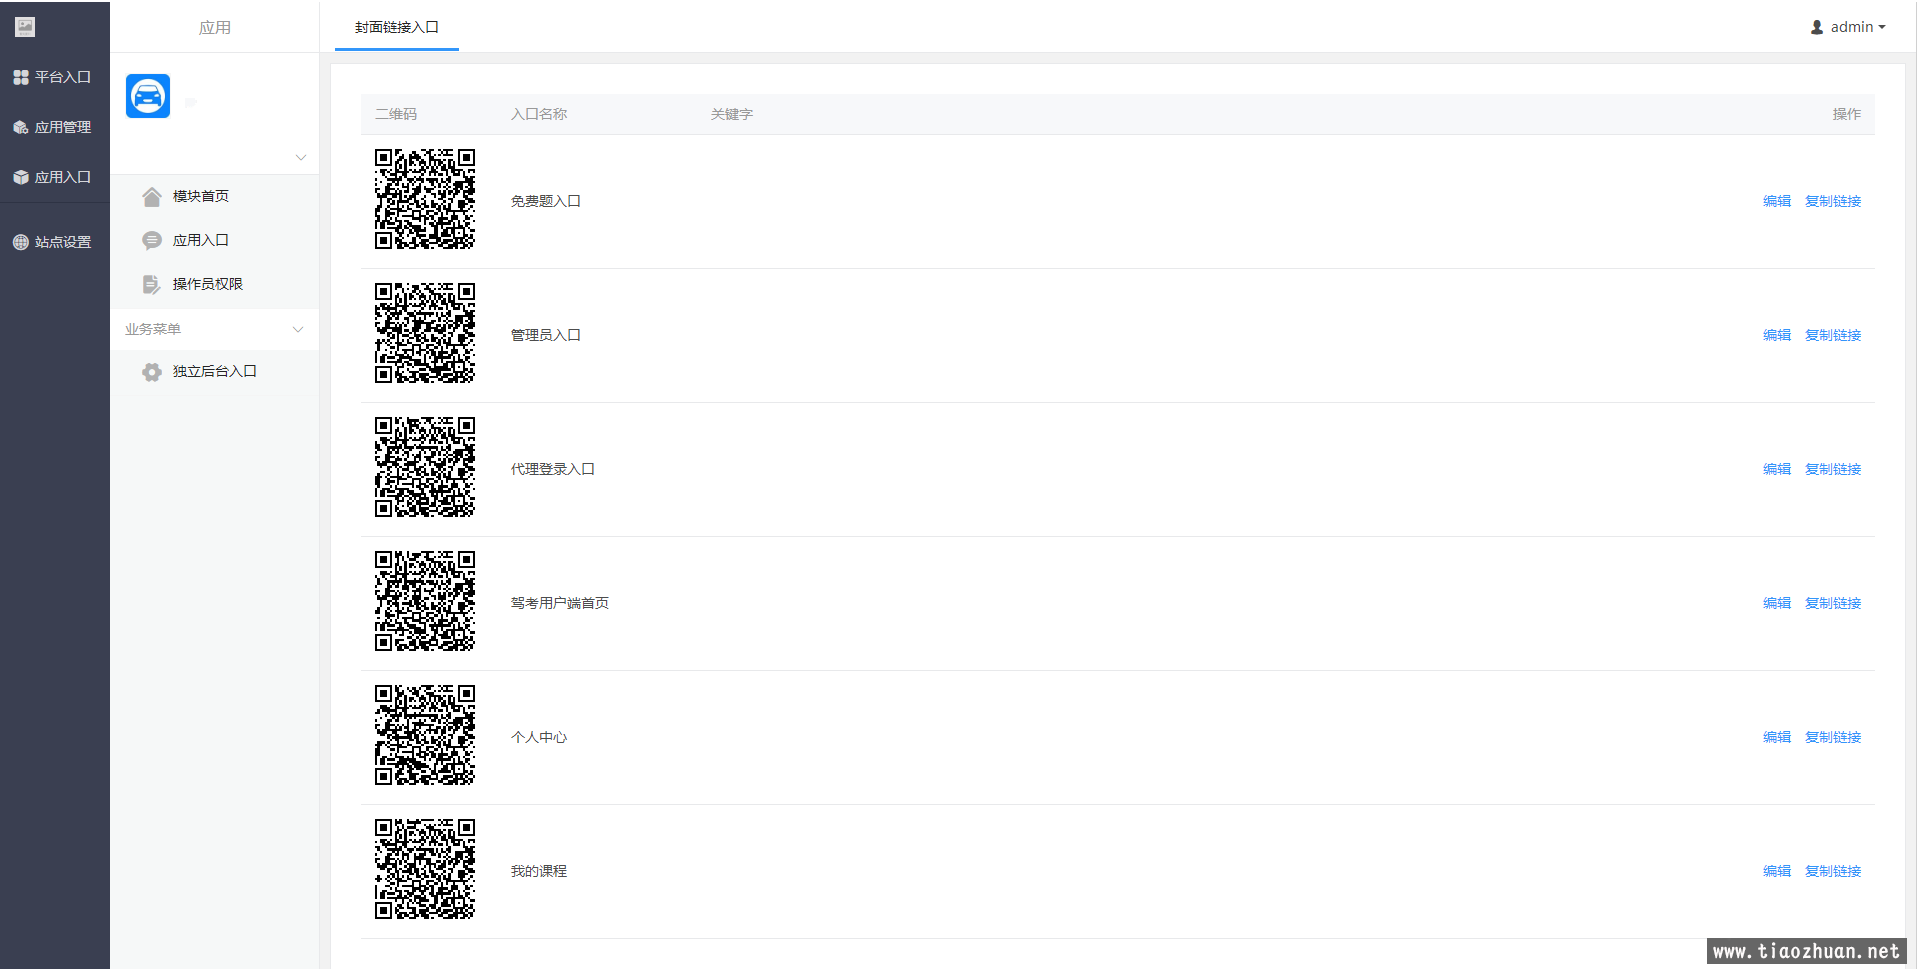Image resolution: width=1917 pixels, height=969 pixels.
Task: Edit the 管理员入口 entry
Action: pyautogui.click(x=1777, y=335)
